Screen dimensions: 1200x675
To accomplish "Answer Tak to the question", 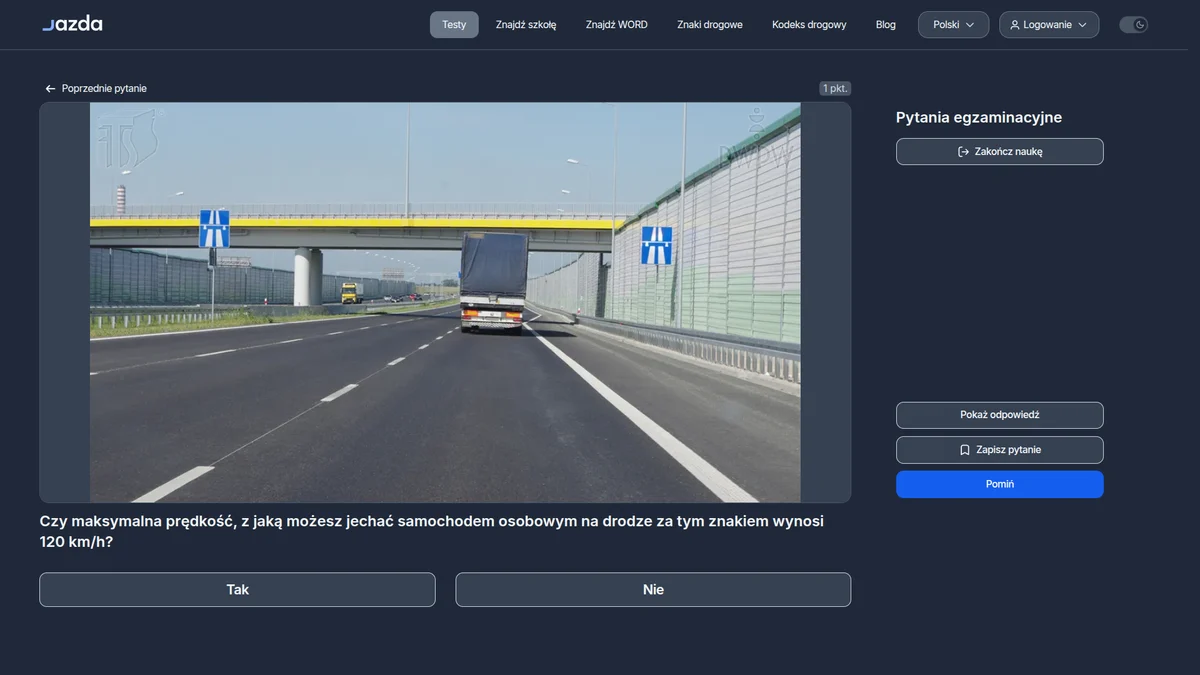I will click(x=237, y=590).
